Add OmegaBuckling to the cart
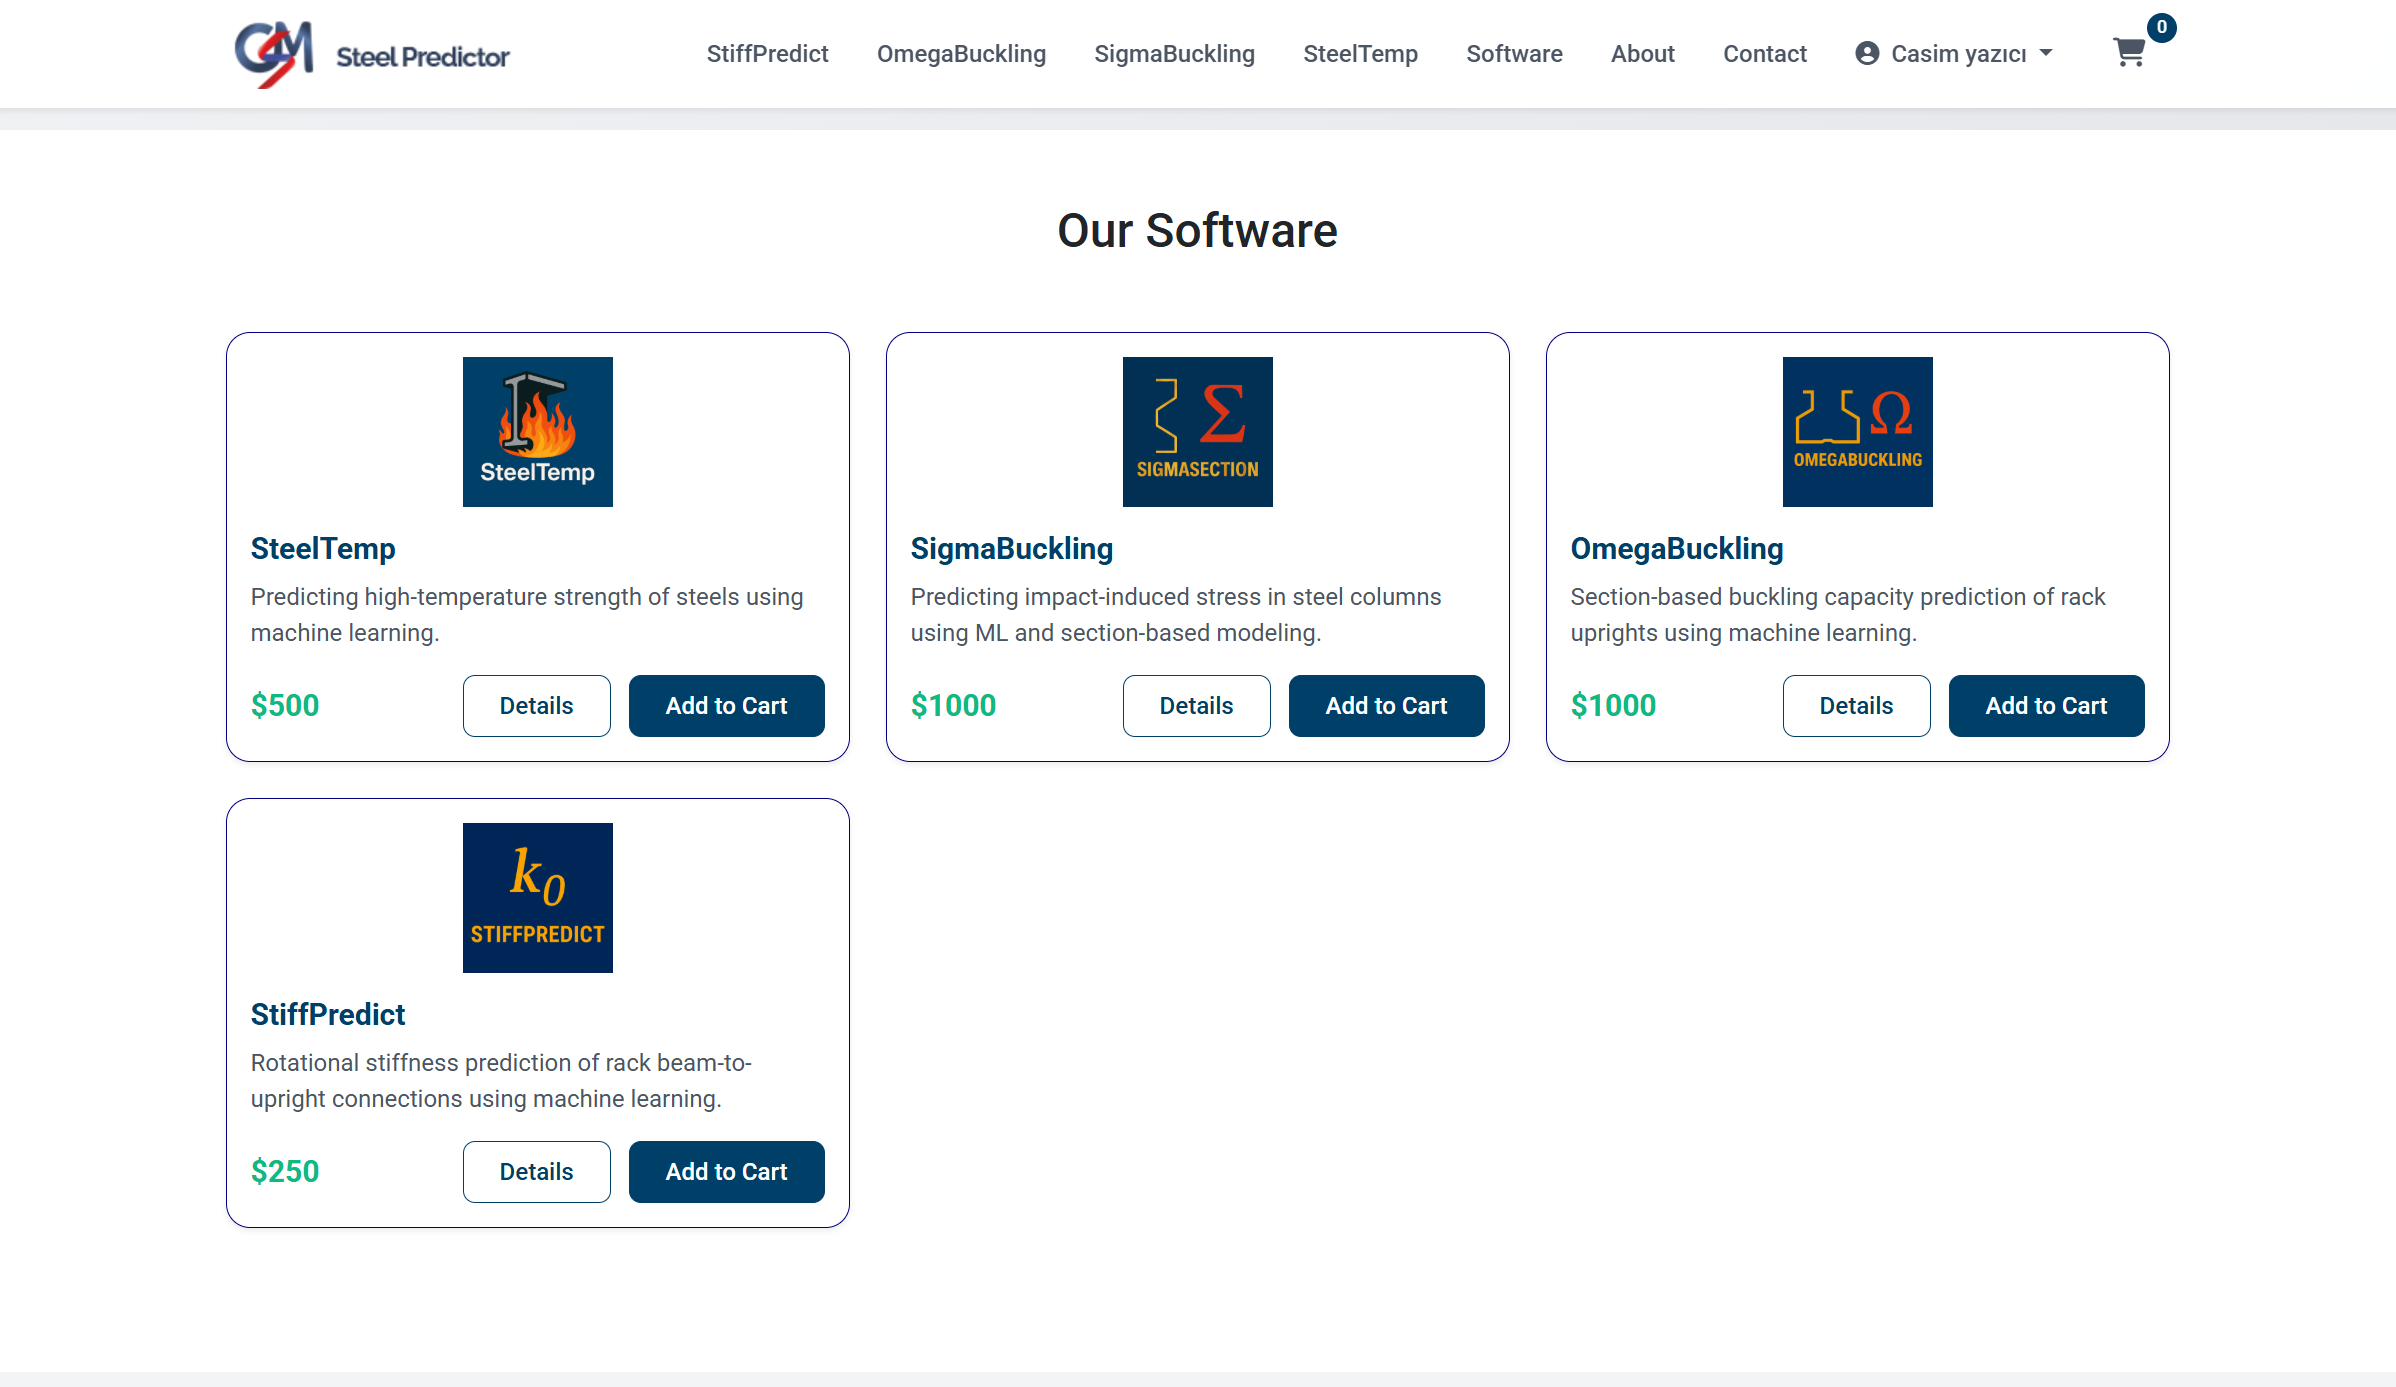 (2046, 705)
